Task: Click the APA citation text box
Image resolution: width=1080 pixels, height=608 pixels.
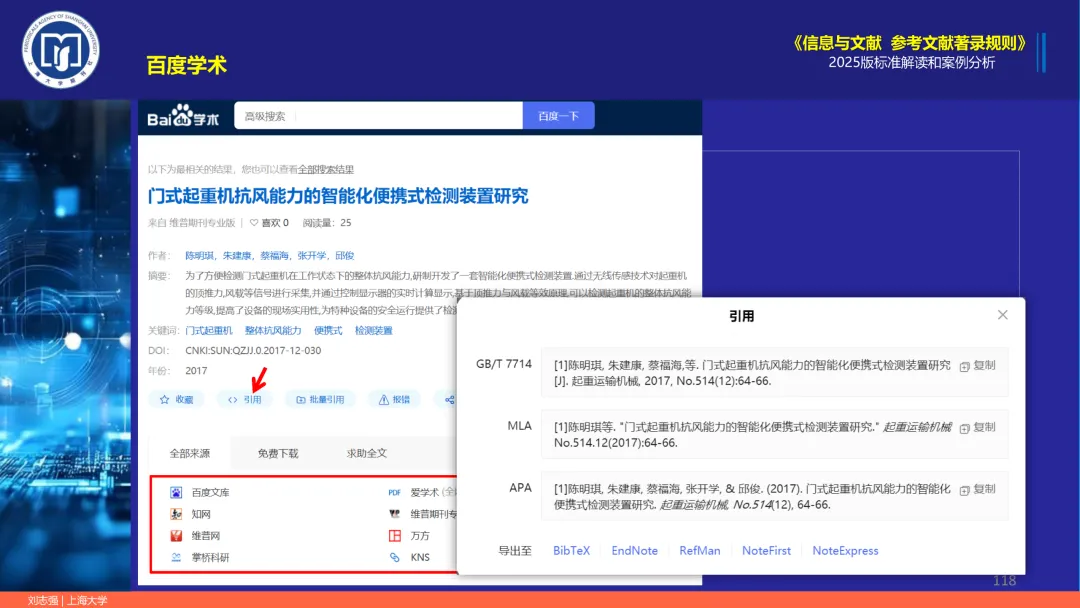Action: tap(774, 496)
